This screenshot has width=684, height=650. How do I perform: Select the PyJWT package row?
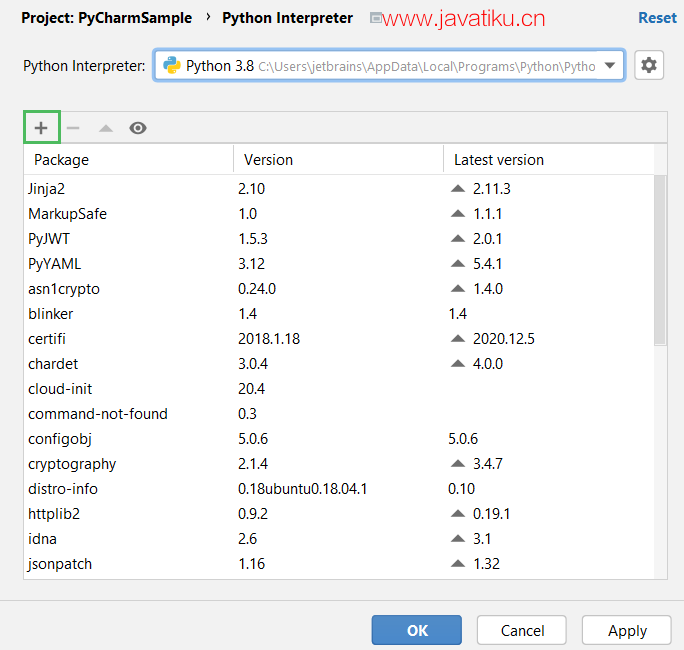339,239
